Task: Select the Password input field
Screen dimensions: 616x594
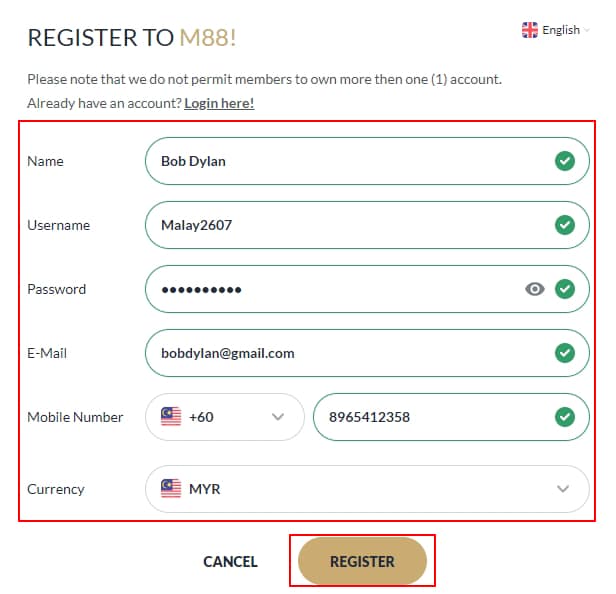Action: 330,289
